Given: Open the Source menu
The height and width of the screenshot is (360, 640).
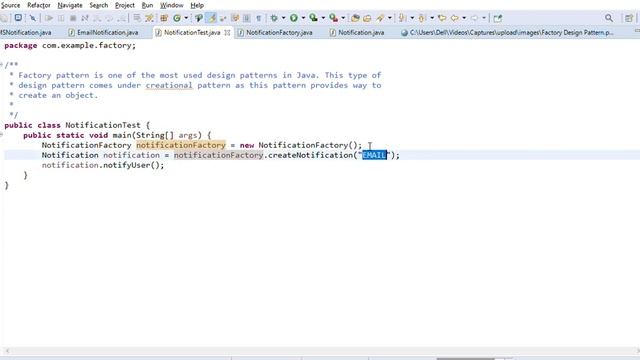Looking at the screenshot, I should point(11,5).
